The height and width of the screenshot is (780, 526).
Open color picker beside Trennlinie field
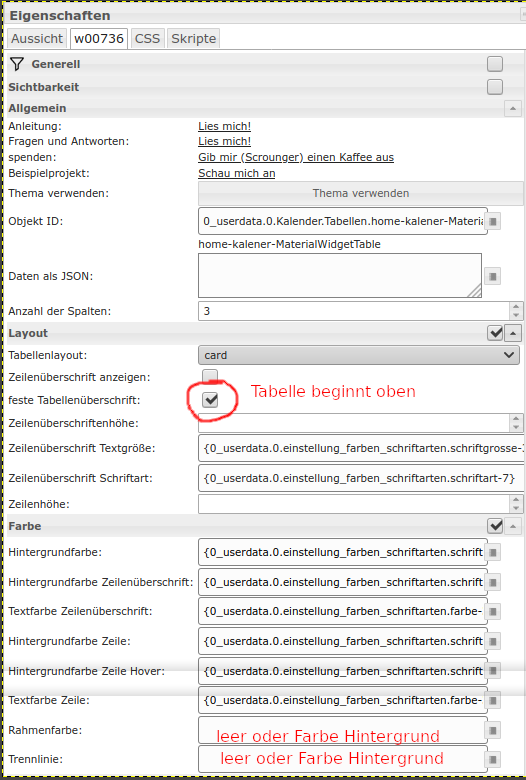coord(493,760)
